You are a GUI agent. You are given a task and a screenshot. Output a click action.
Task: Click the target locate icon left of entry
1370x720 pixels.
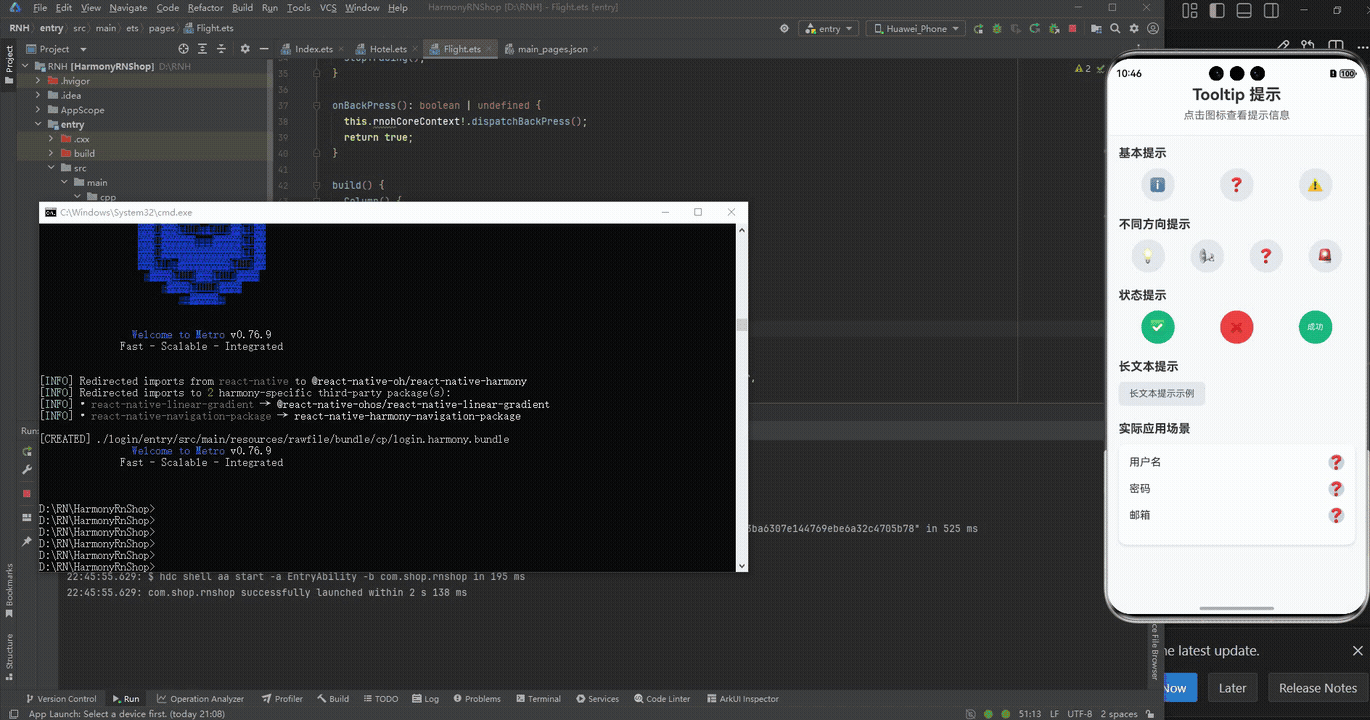pyautogui.click(x=784, y=29)
